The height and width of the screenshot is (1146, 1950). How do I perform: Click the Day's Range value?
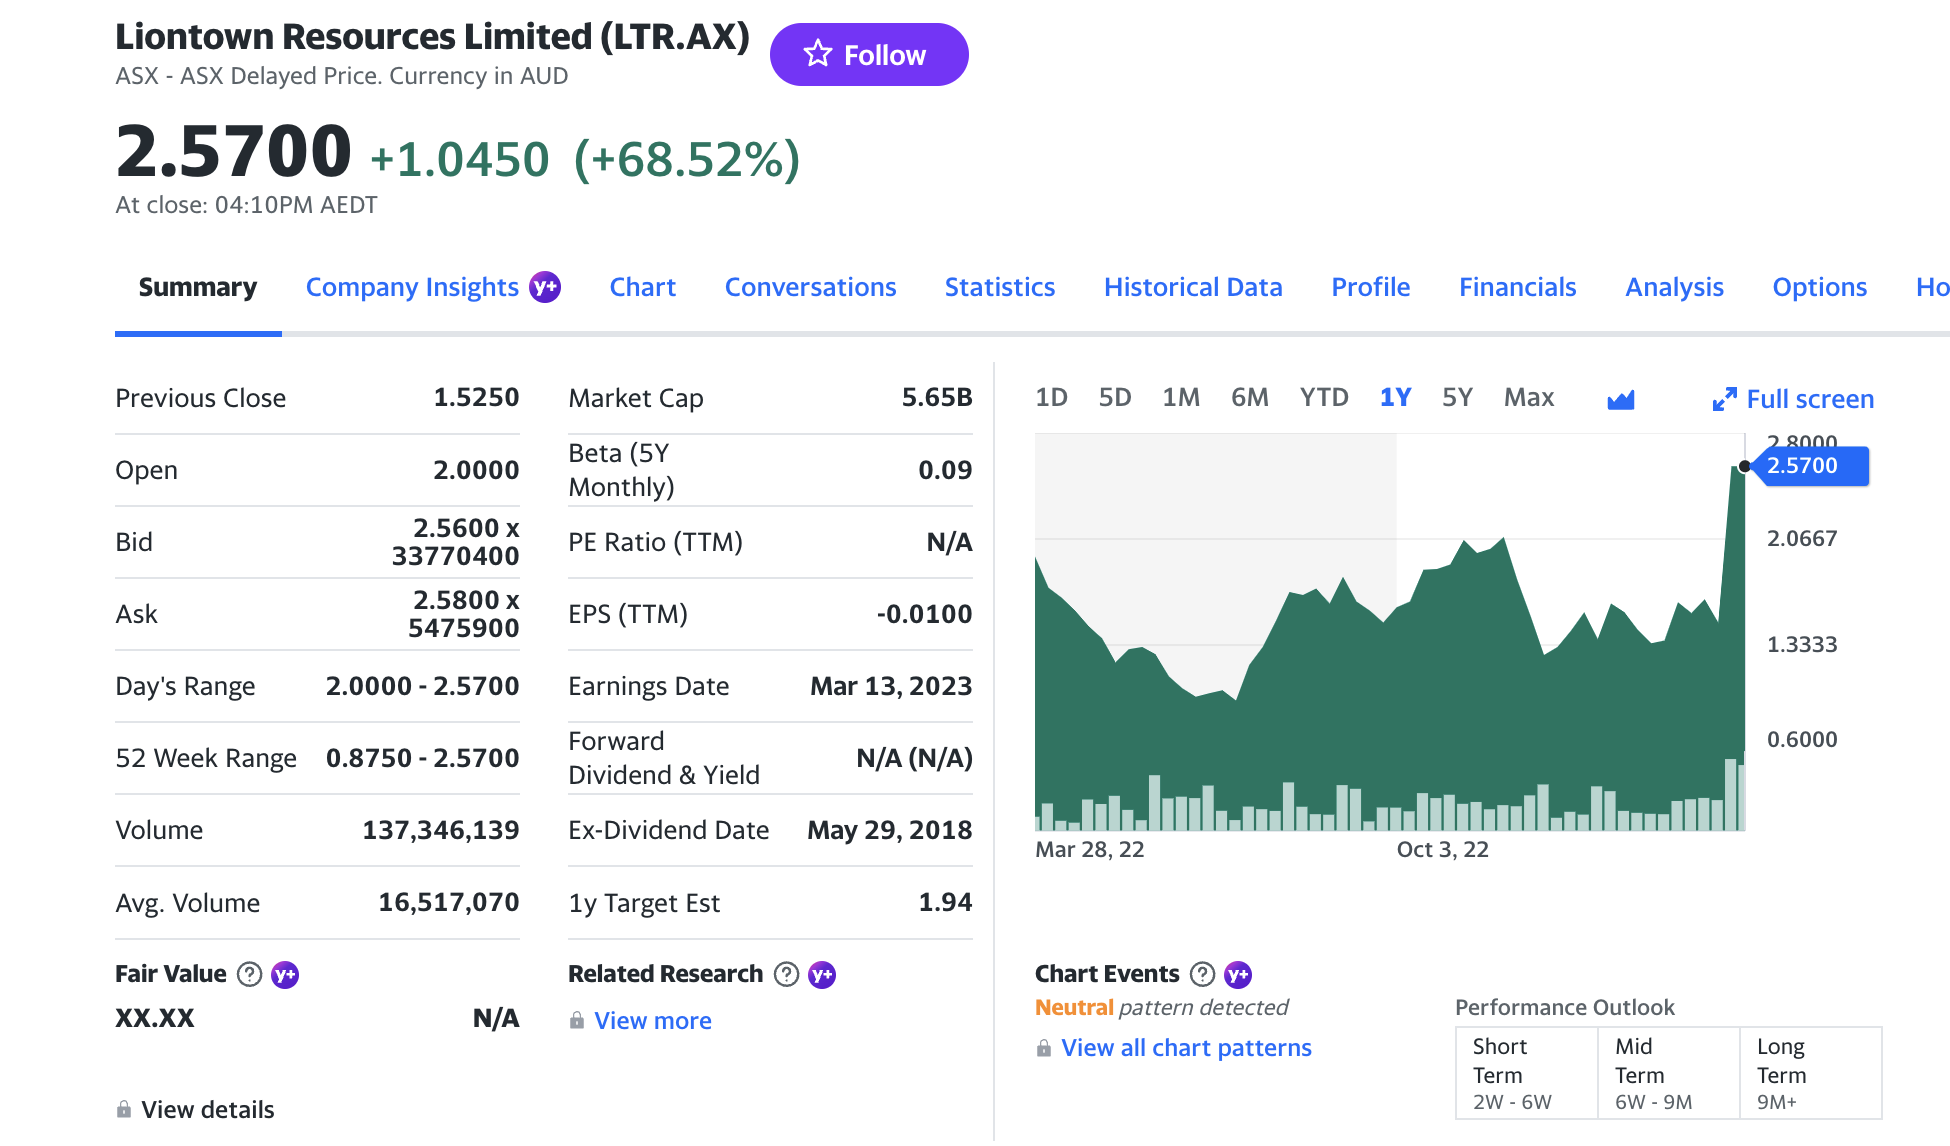(x=423, y=686)
